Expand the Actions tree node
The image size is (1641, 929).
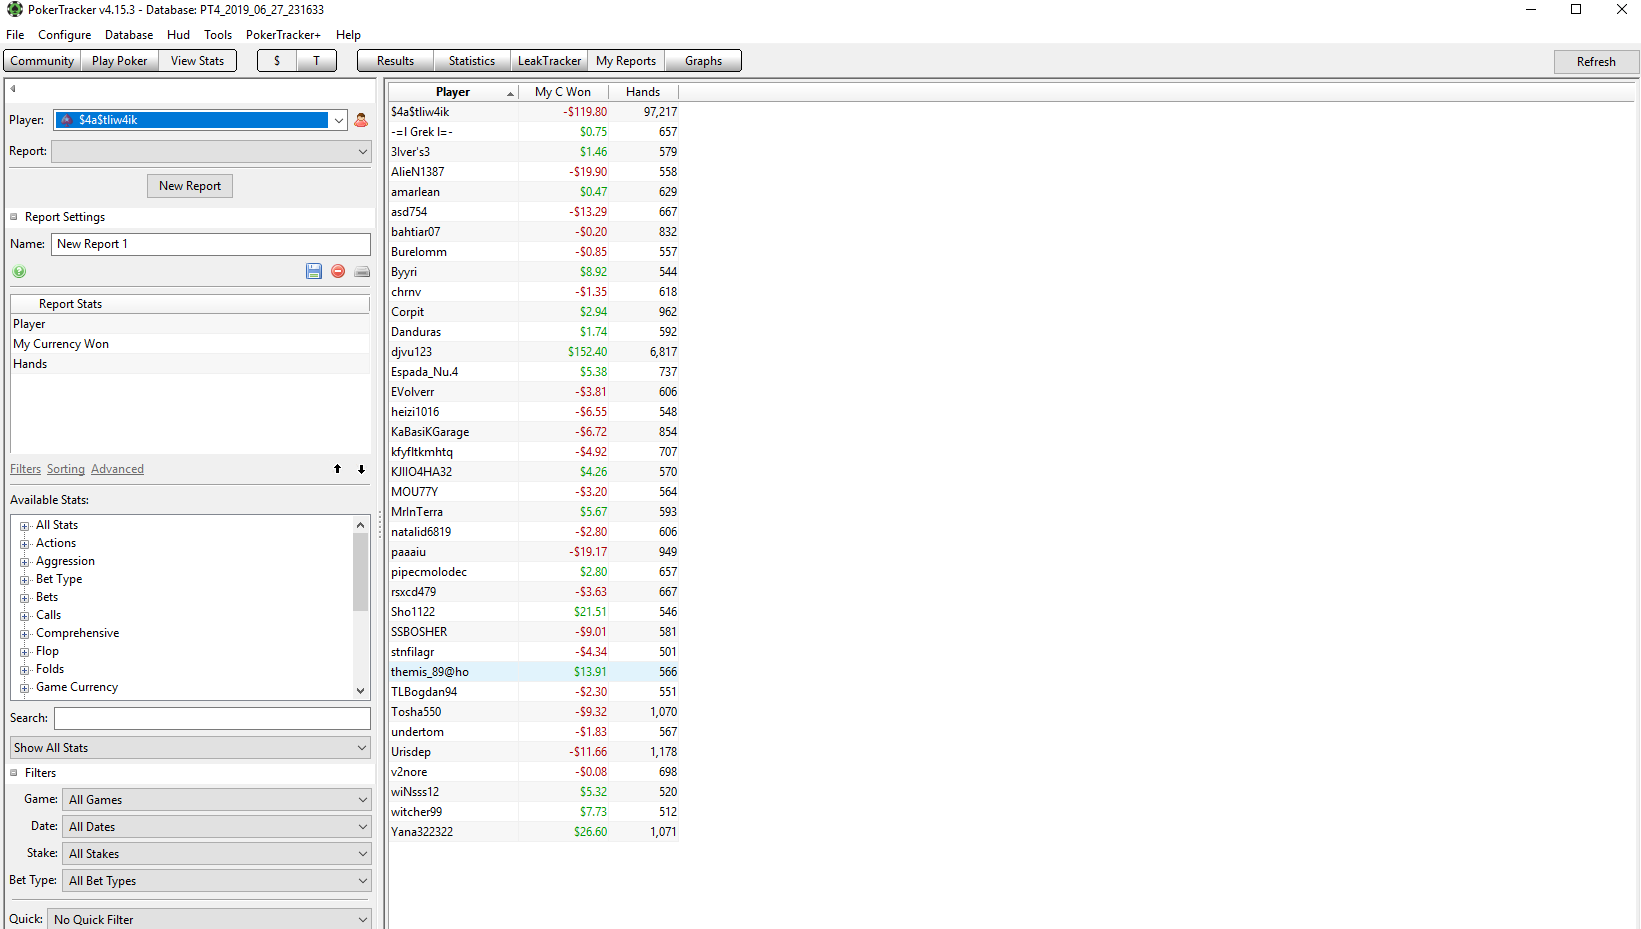[25, 544]
